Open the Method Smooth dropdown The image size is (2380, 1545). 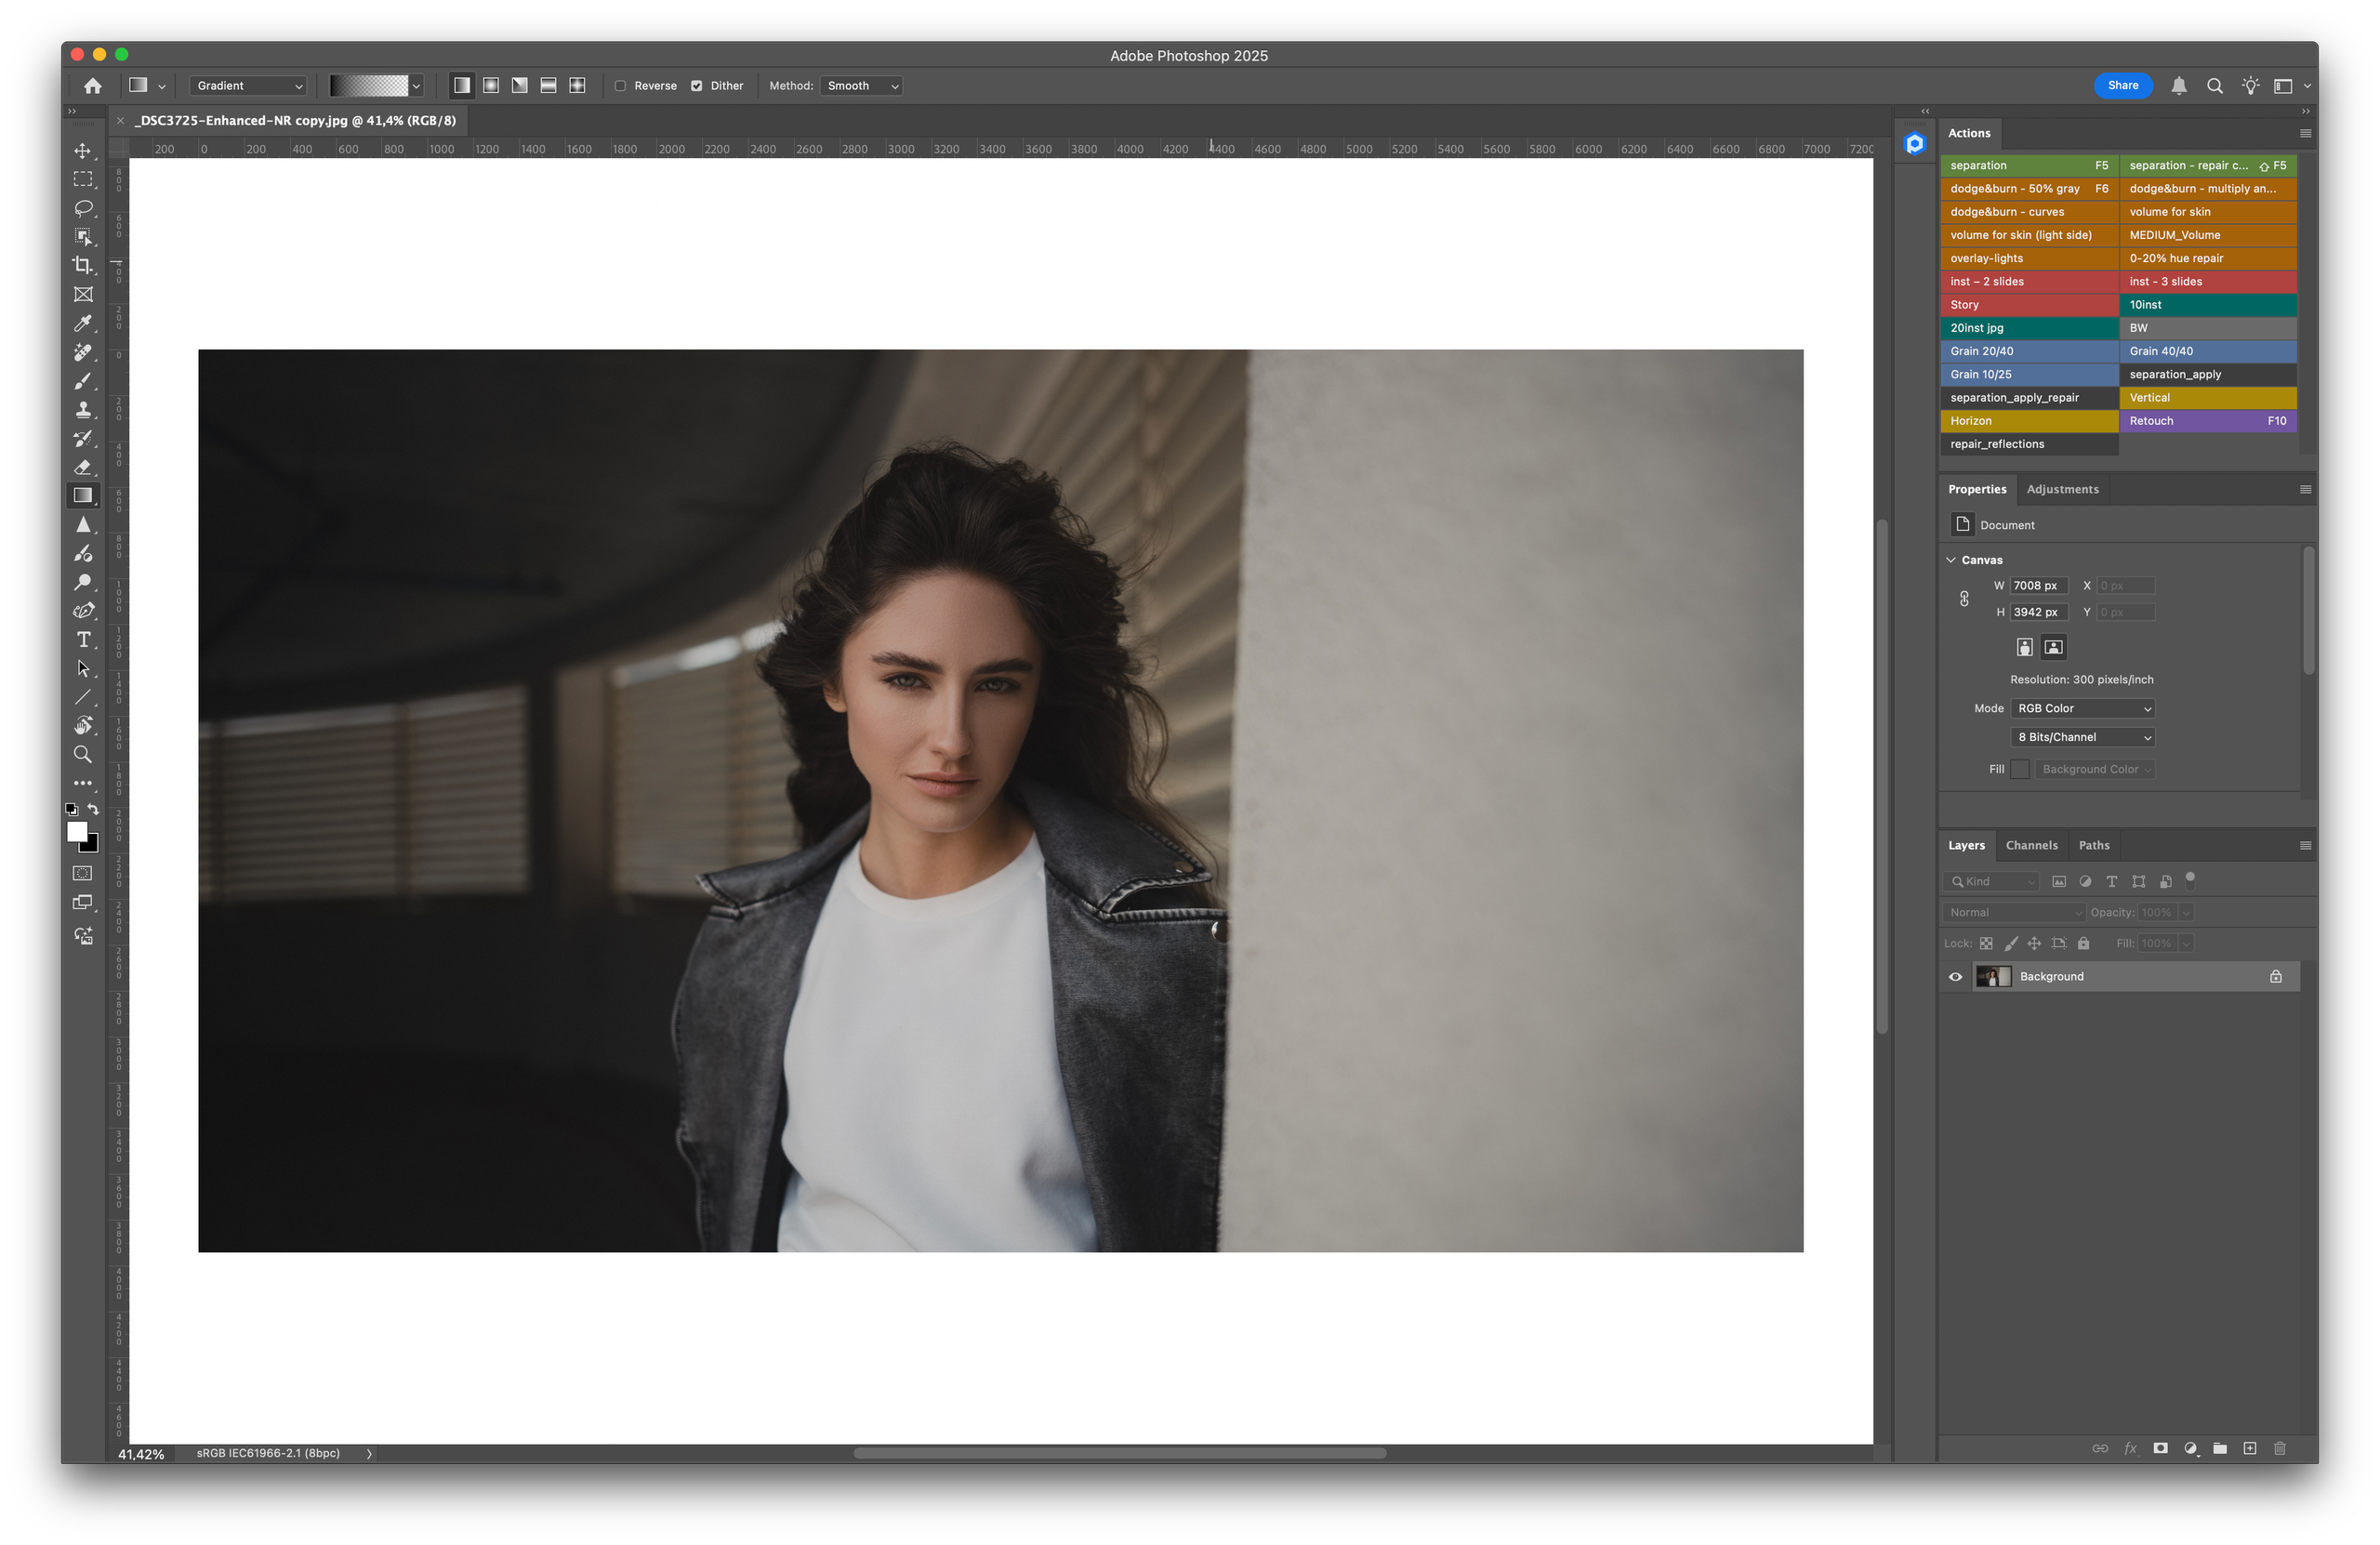[861, 86]
